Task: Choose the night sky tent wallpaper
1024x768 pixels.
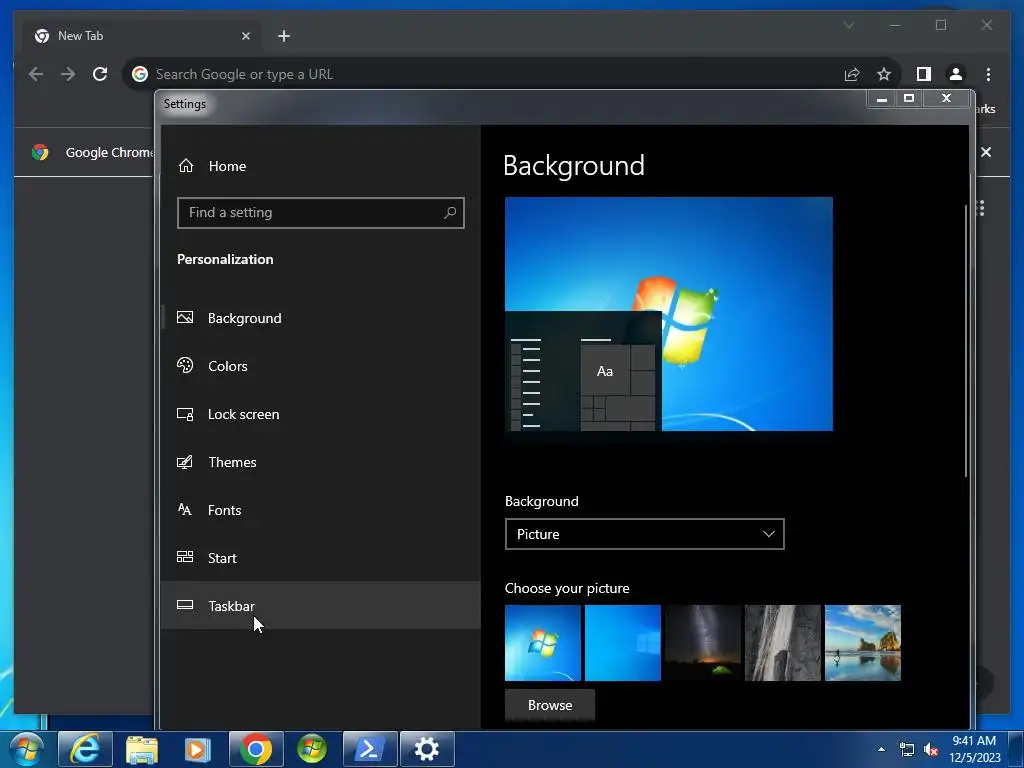Action: 703,643
